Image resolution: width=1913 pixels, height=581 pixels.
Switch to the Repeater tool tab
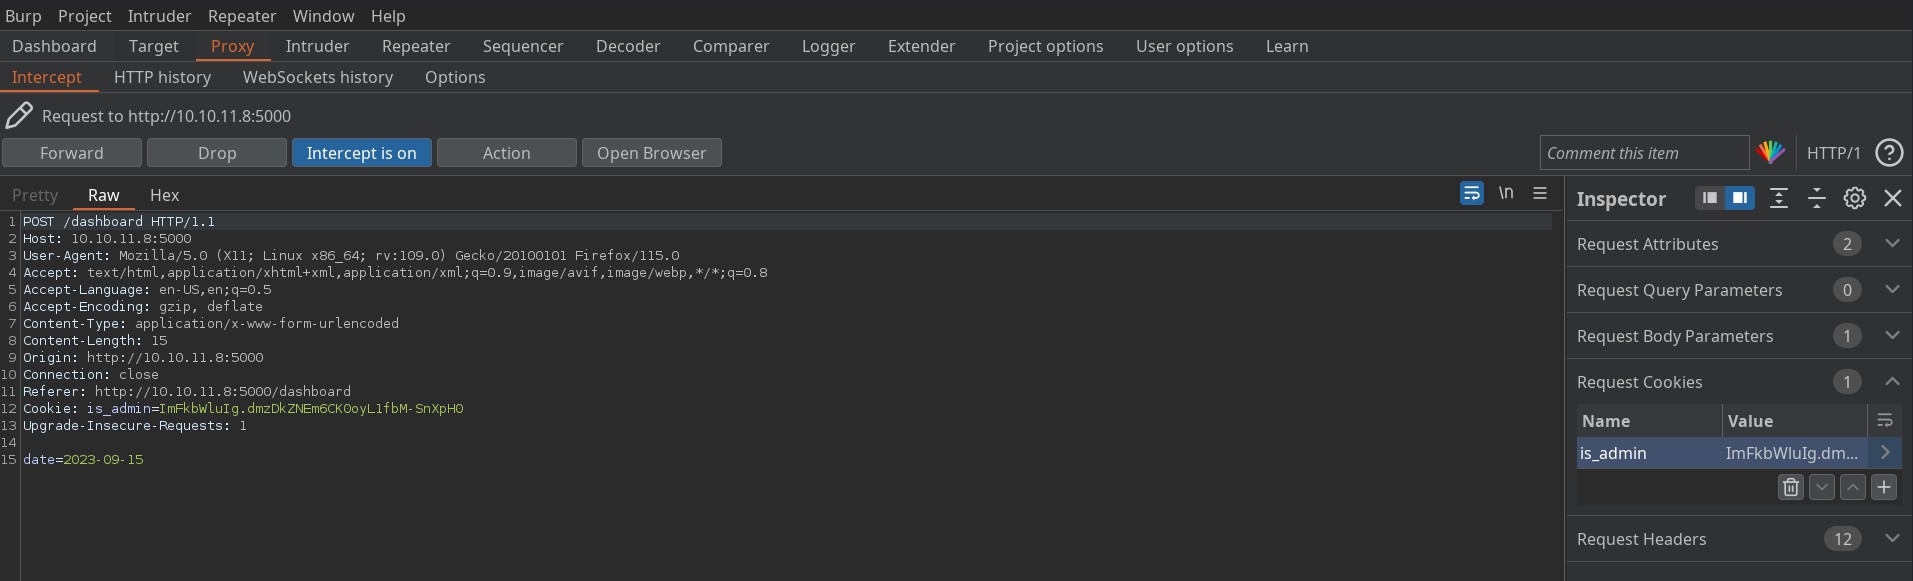click(x=416, y=46)
